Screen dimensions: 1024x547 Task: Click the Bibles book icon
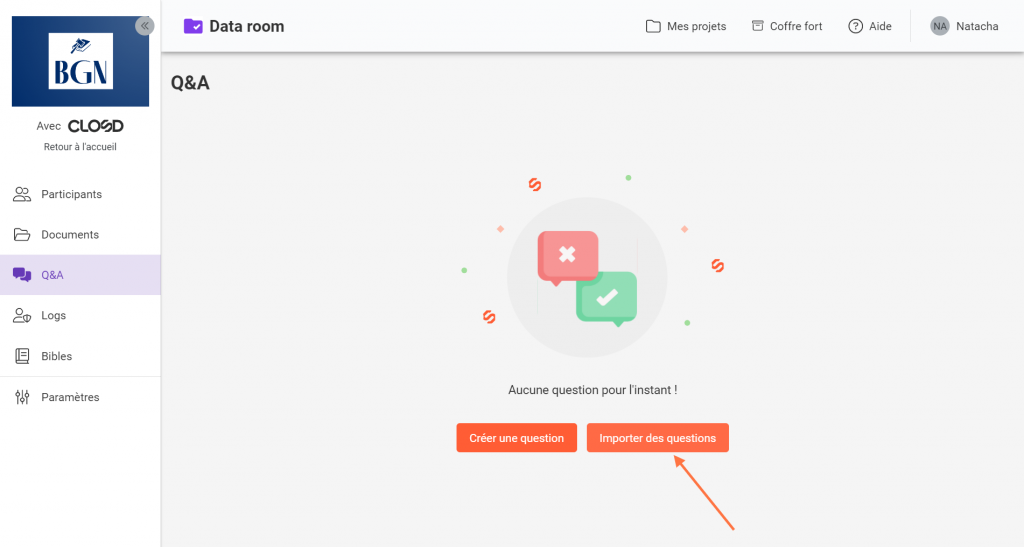(22, 356)
